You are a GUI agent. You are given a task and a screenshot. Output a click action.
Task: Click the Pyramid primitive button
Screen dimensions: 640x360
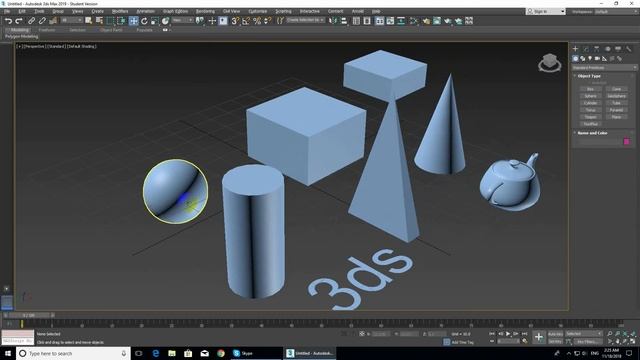pyautogui.click(x=616, y=110)
